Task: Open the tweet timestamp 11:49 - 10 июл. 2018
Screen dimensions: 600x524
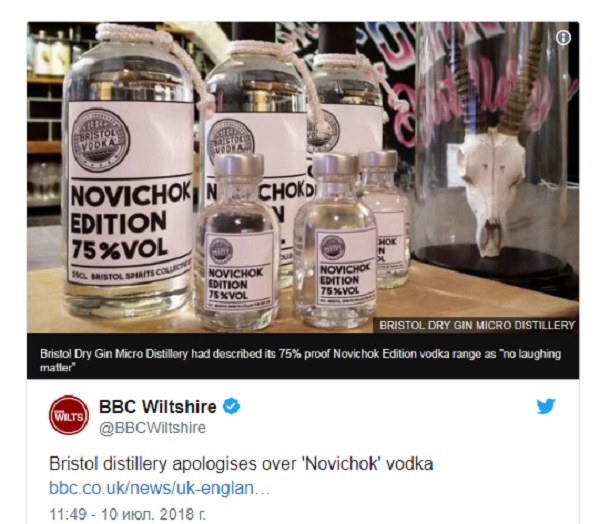Action: pos(127,514)
